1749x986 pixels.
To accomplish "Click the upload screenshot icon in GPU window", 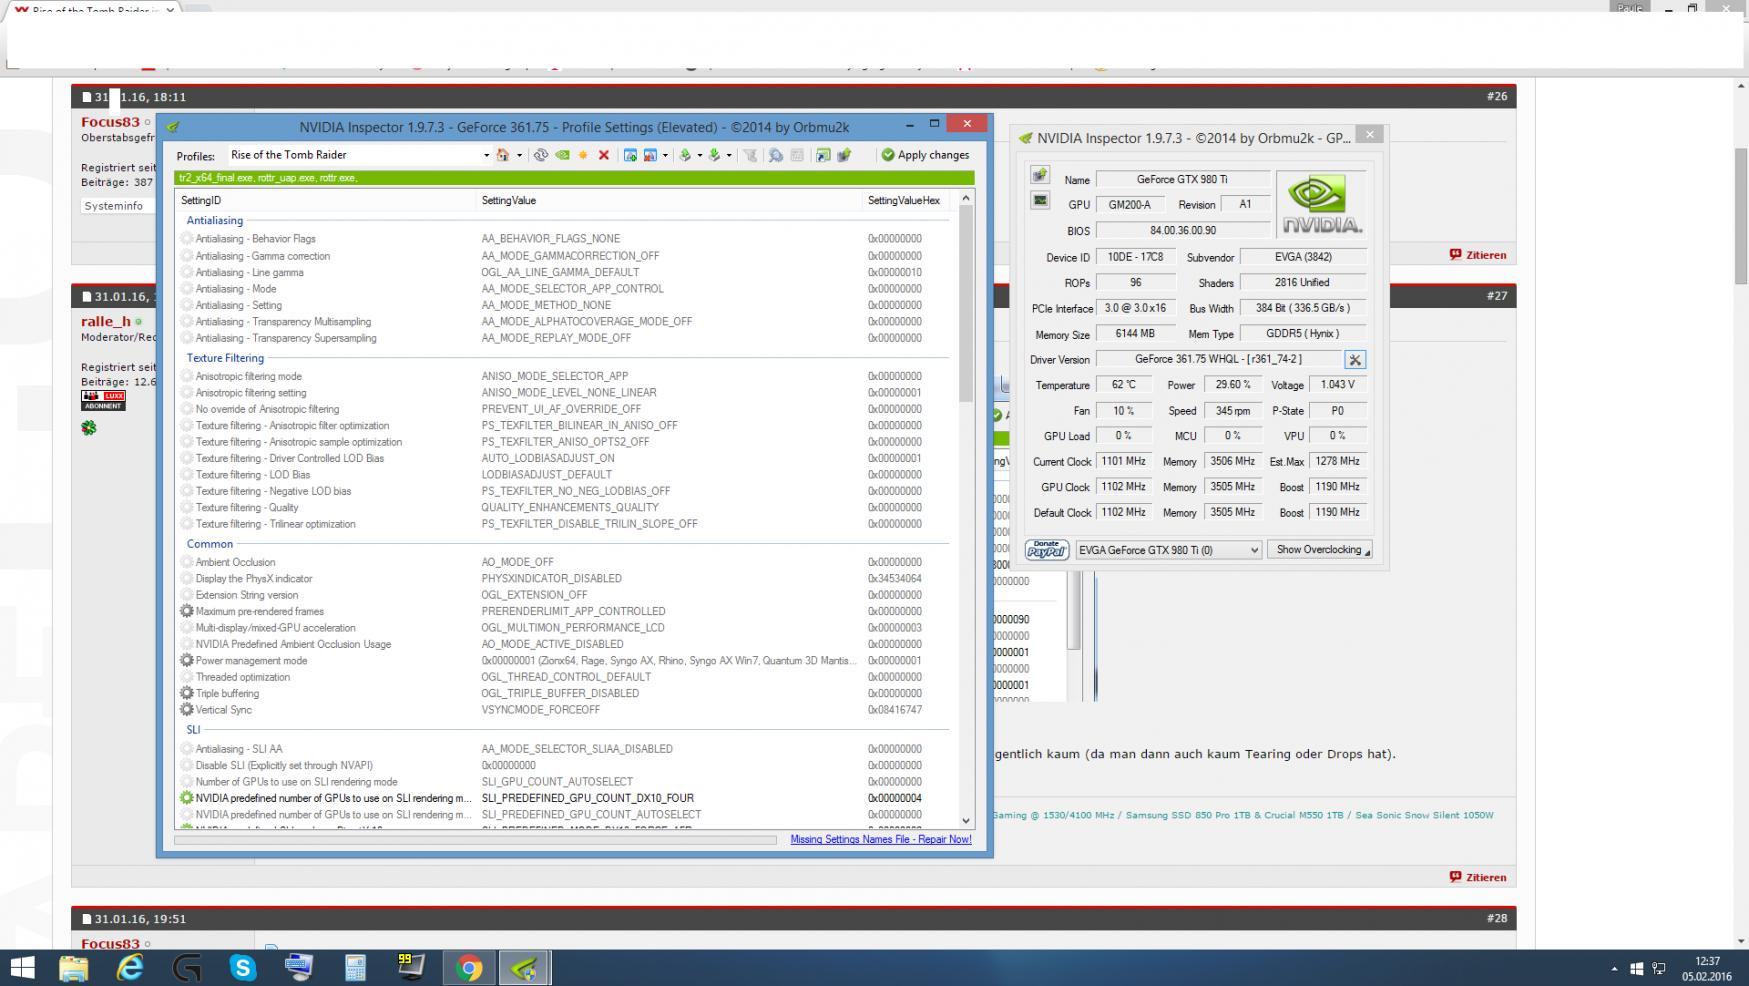I will click(x=1040, y=175).
